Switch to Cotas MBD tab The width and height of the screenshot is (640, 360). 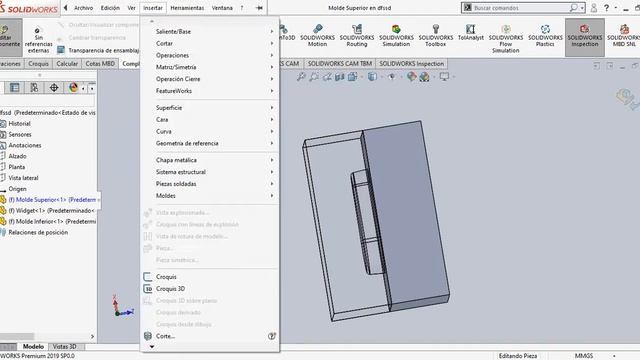pyautogui.click(x=100, y=64)
